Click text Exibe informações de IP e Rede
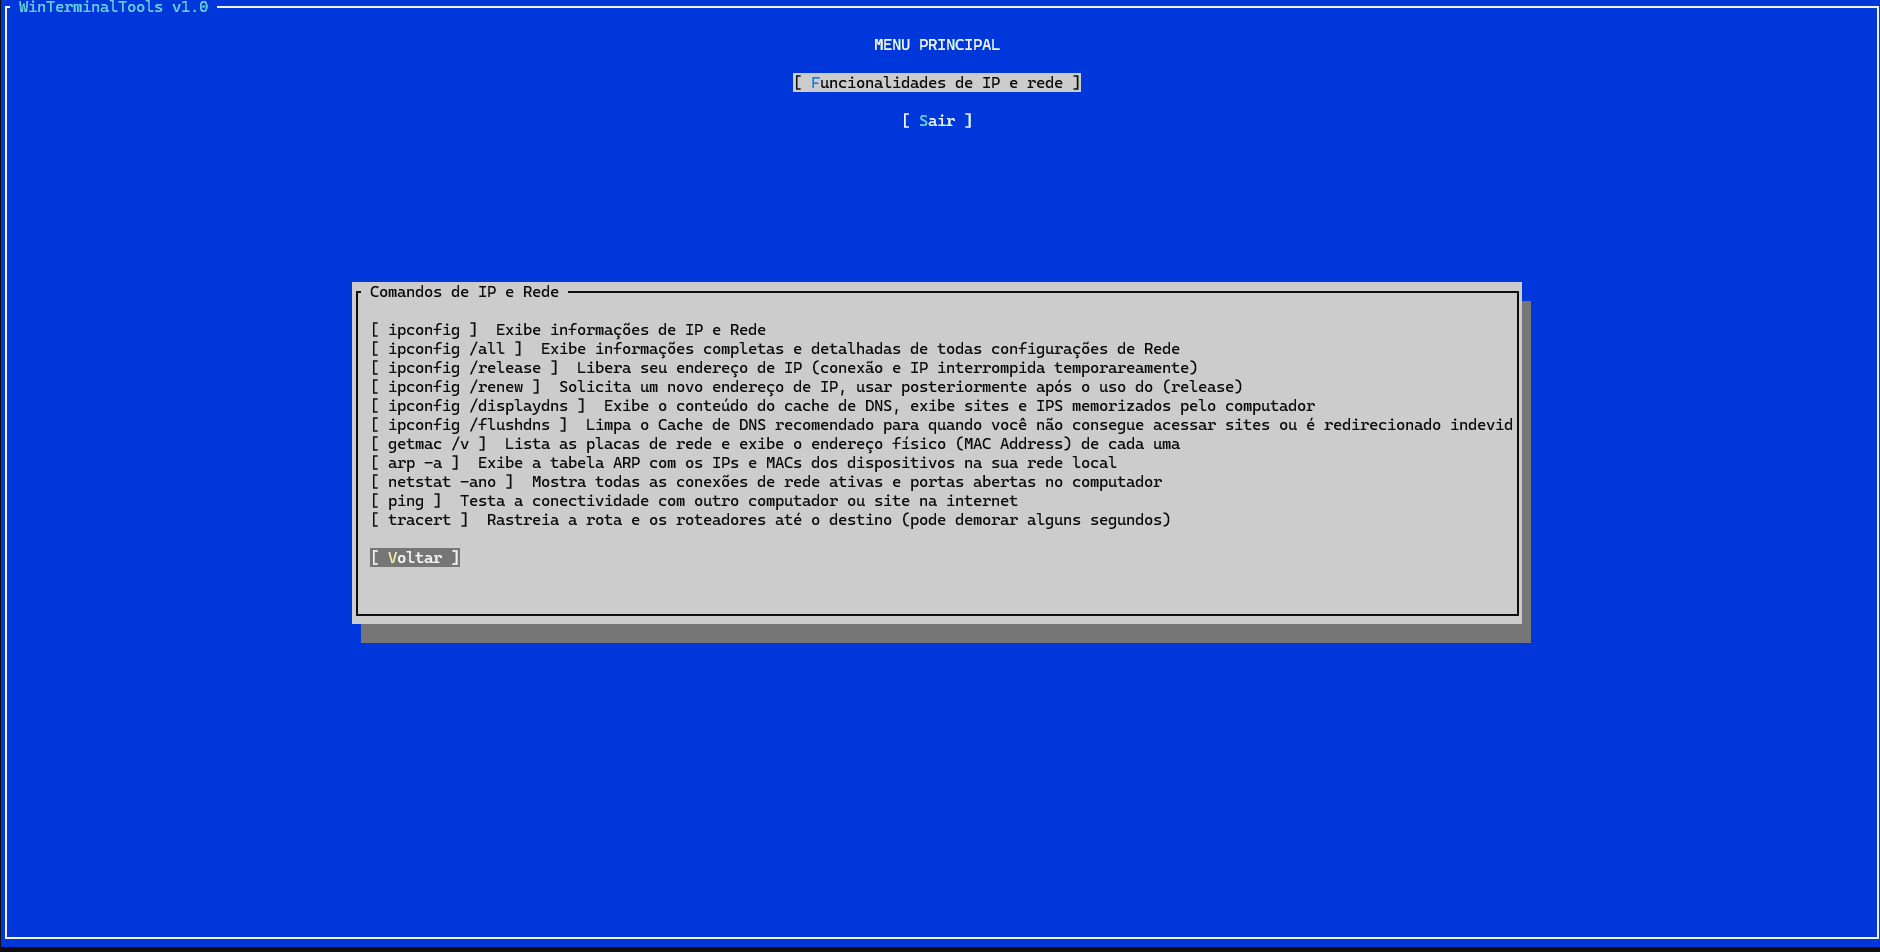This screenshot has height=952, width=1880. (x=631, y=330)
